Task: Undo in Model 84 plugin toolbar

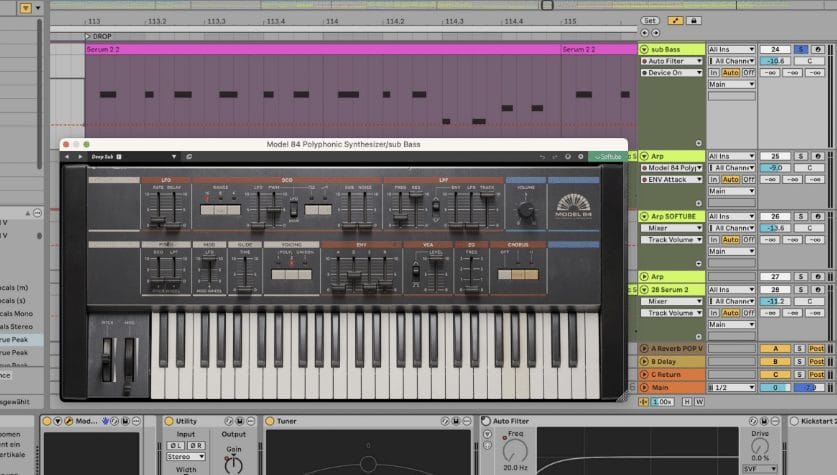Action: (x=542, y=157)
